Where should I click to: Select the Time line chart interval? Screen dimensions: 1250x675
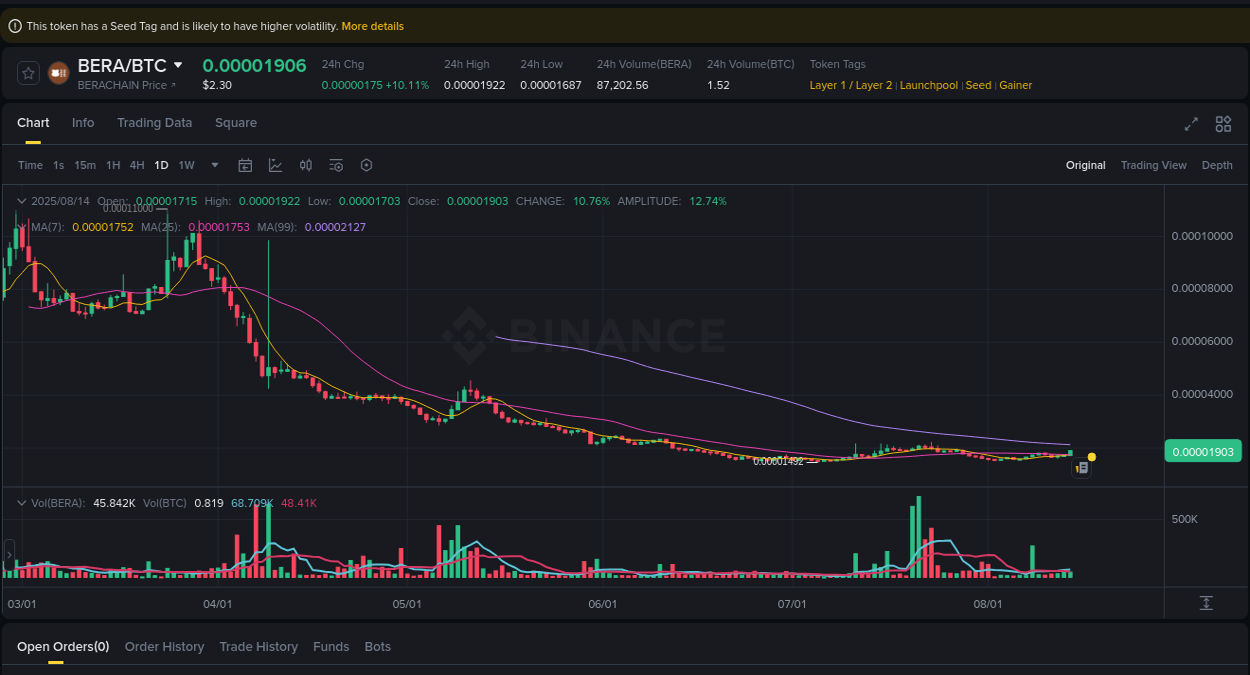(30, 165)
